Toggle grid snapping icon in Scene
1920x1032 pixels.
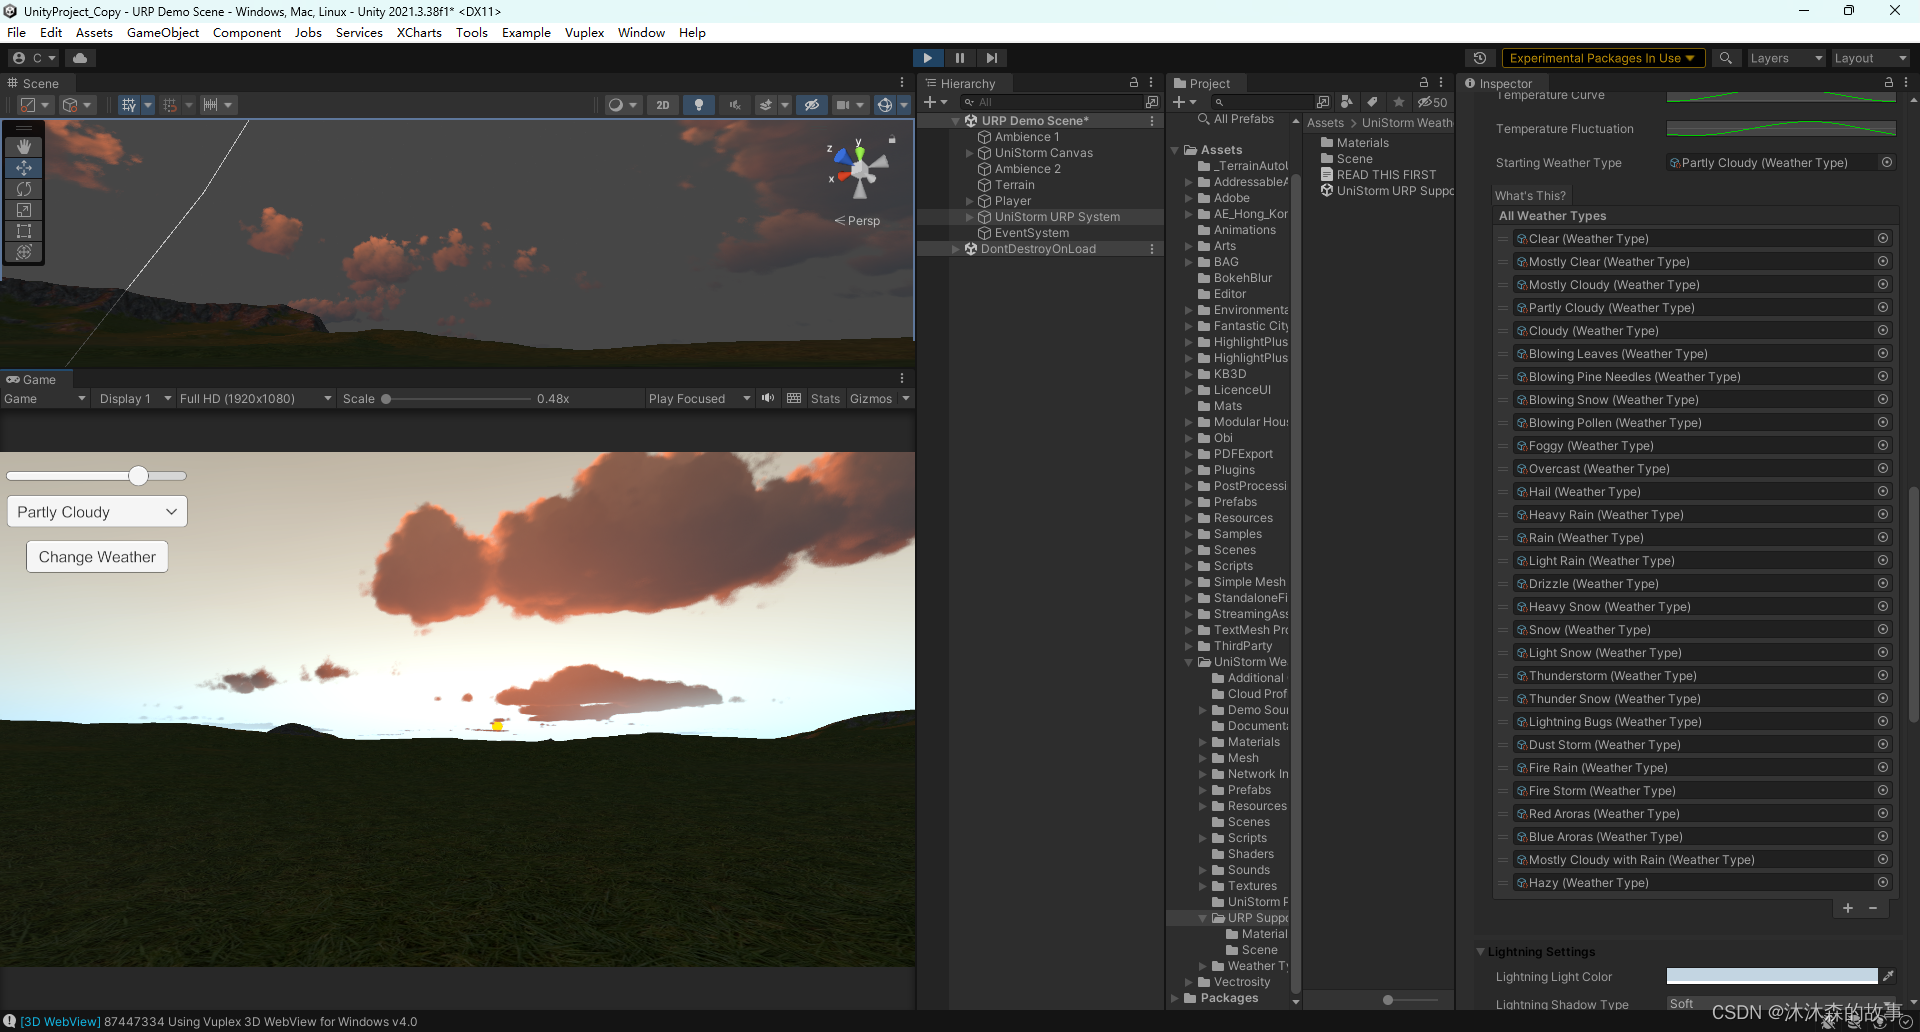pos(170,105)
